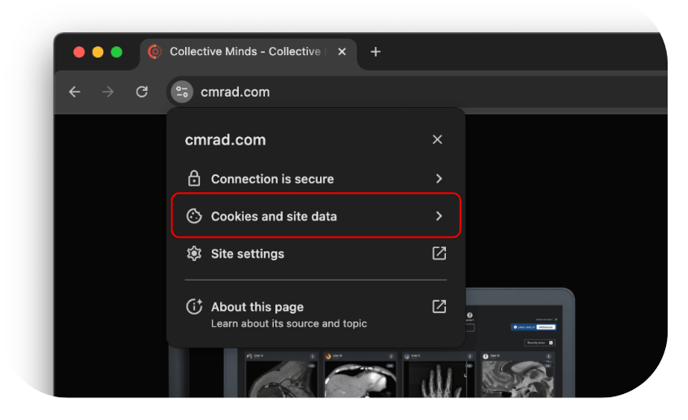Close the Collective Minds tab

tap(342, 52)
